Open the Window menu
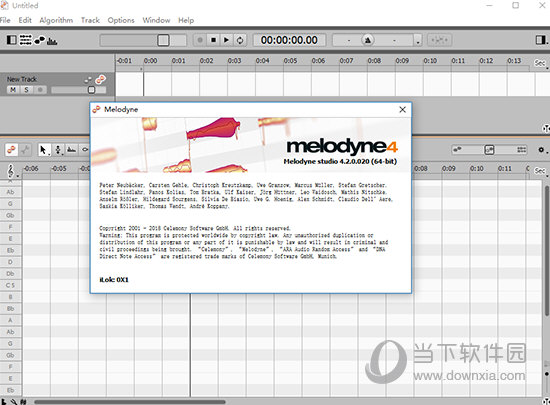550x405 pixels. tap(156, 20)
